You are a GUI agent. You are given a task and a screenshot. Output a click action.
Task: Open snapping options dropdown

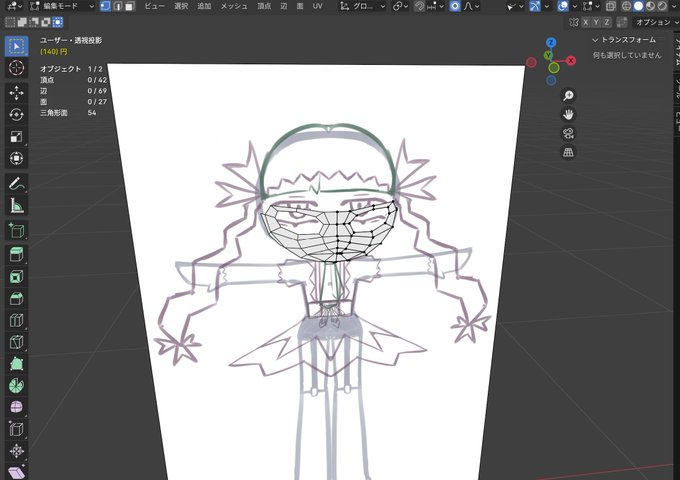click(436, 6)
